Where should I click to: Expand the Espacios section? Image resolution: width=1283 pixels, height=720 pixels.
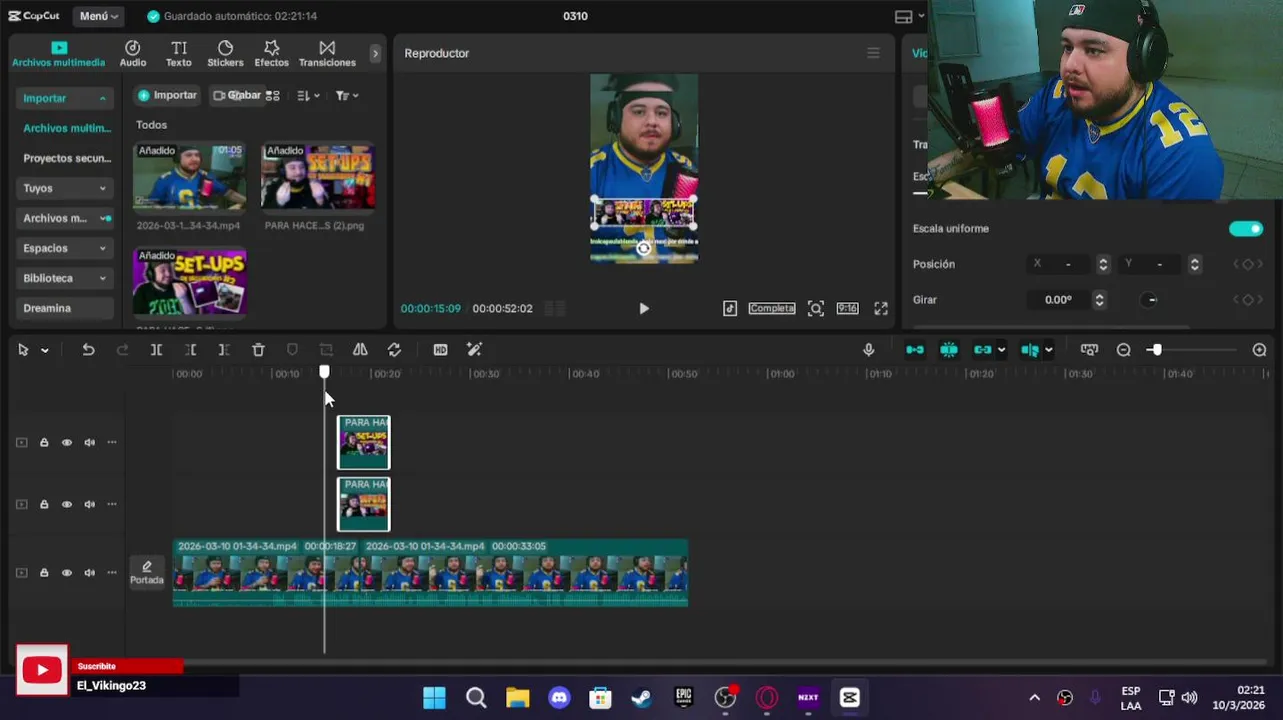tap(65, 248)
